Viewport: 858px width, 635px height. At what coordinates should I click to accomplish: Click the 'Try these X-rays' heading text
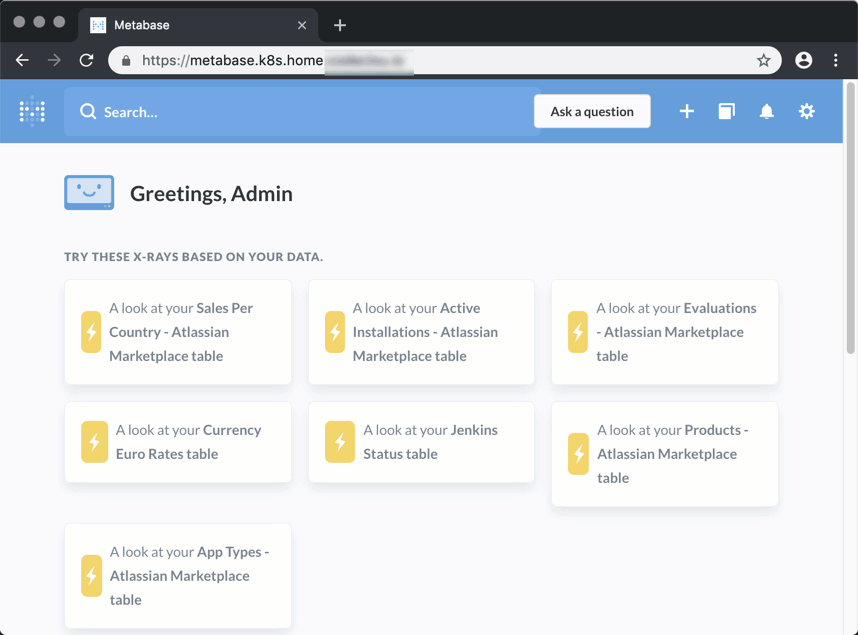coord(194,257)
